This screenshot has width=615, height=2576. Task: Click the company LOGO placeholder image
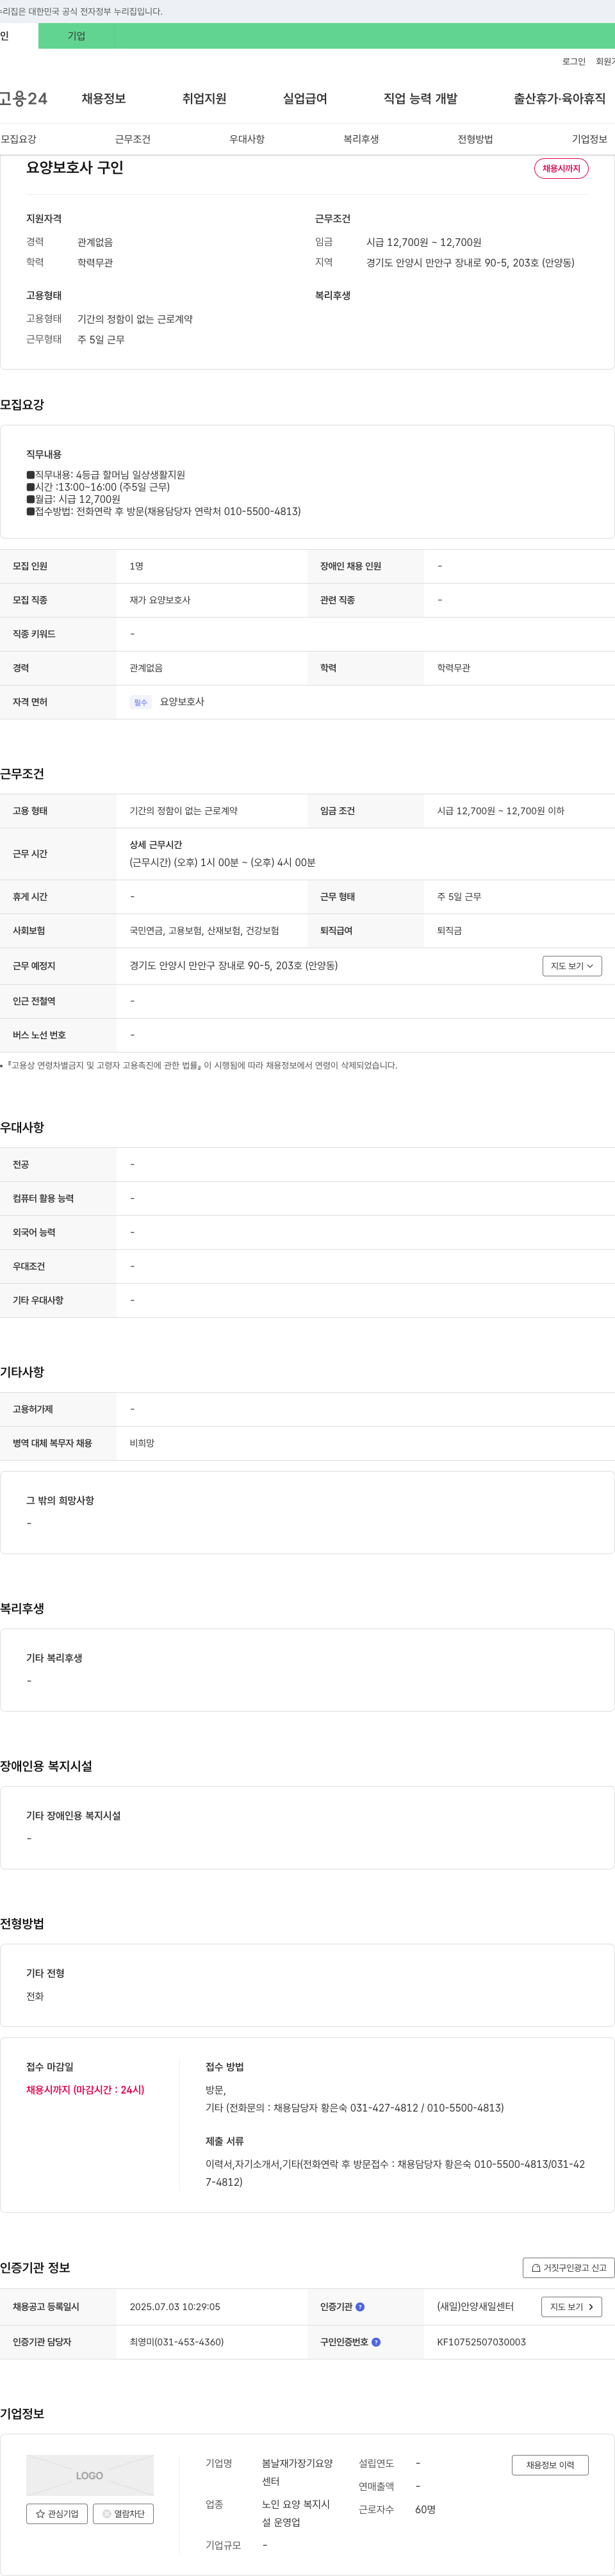(90, 2475)
